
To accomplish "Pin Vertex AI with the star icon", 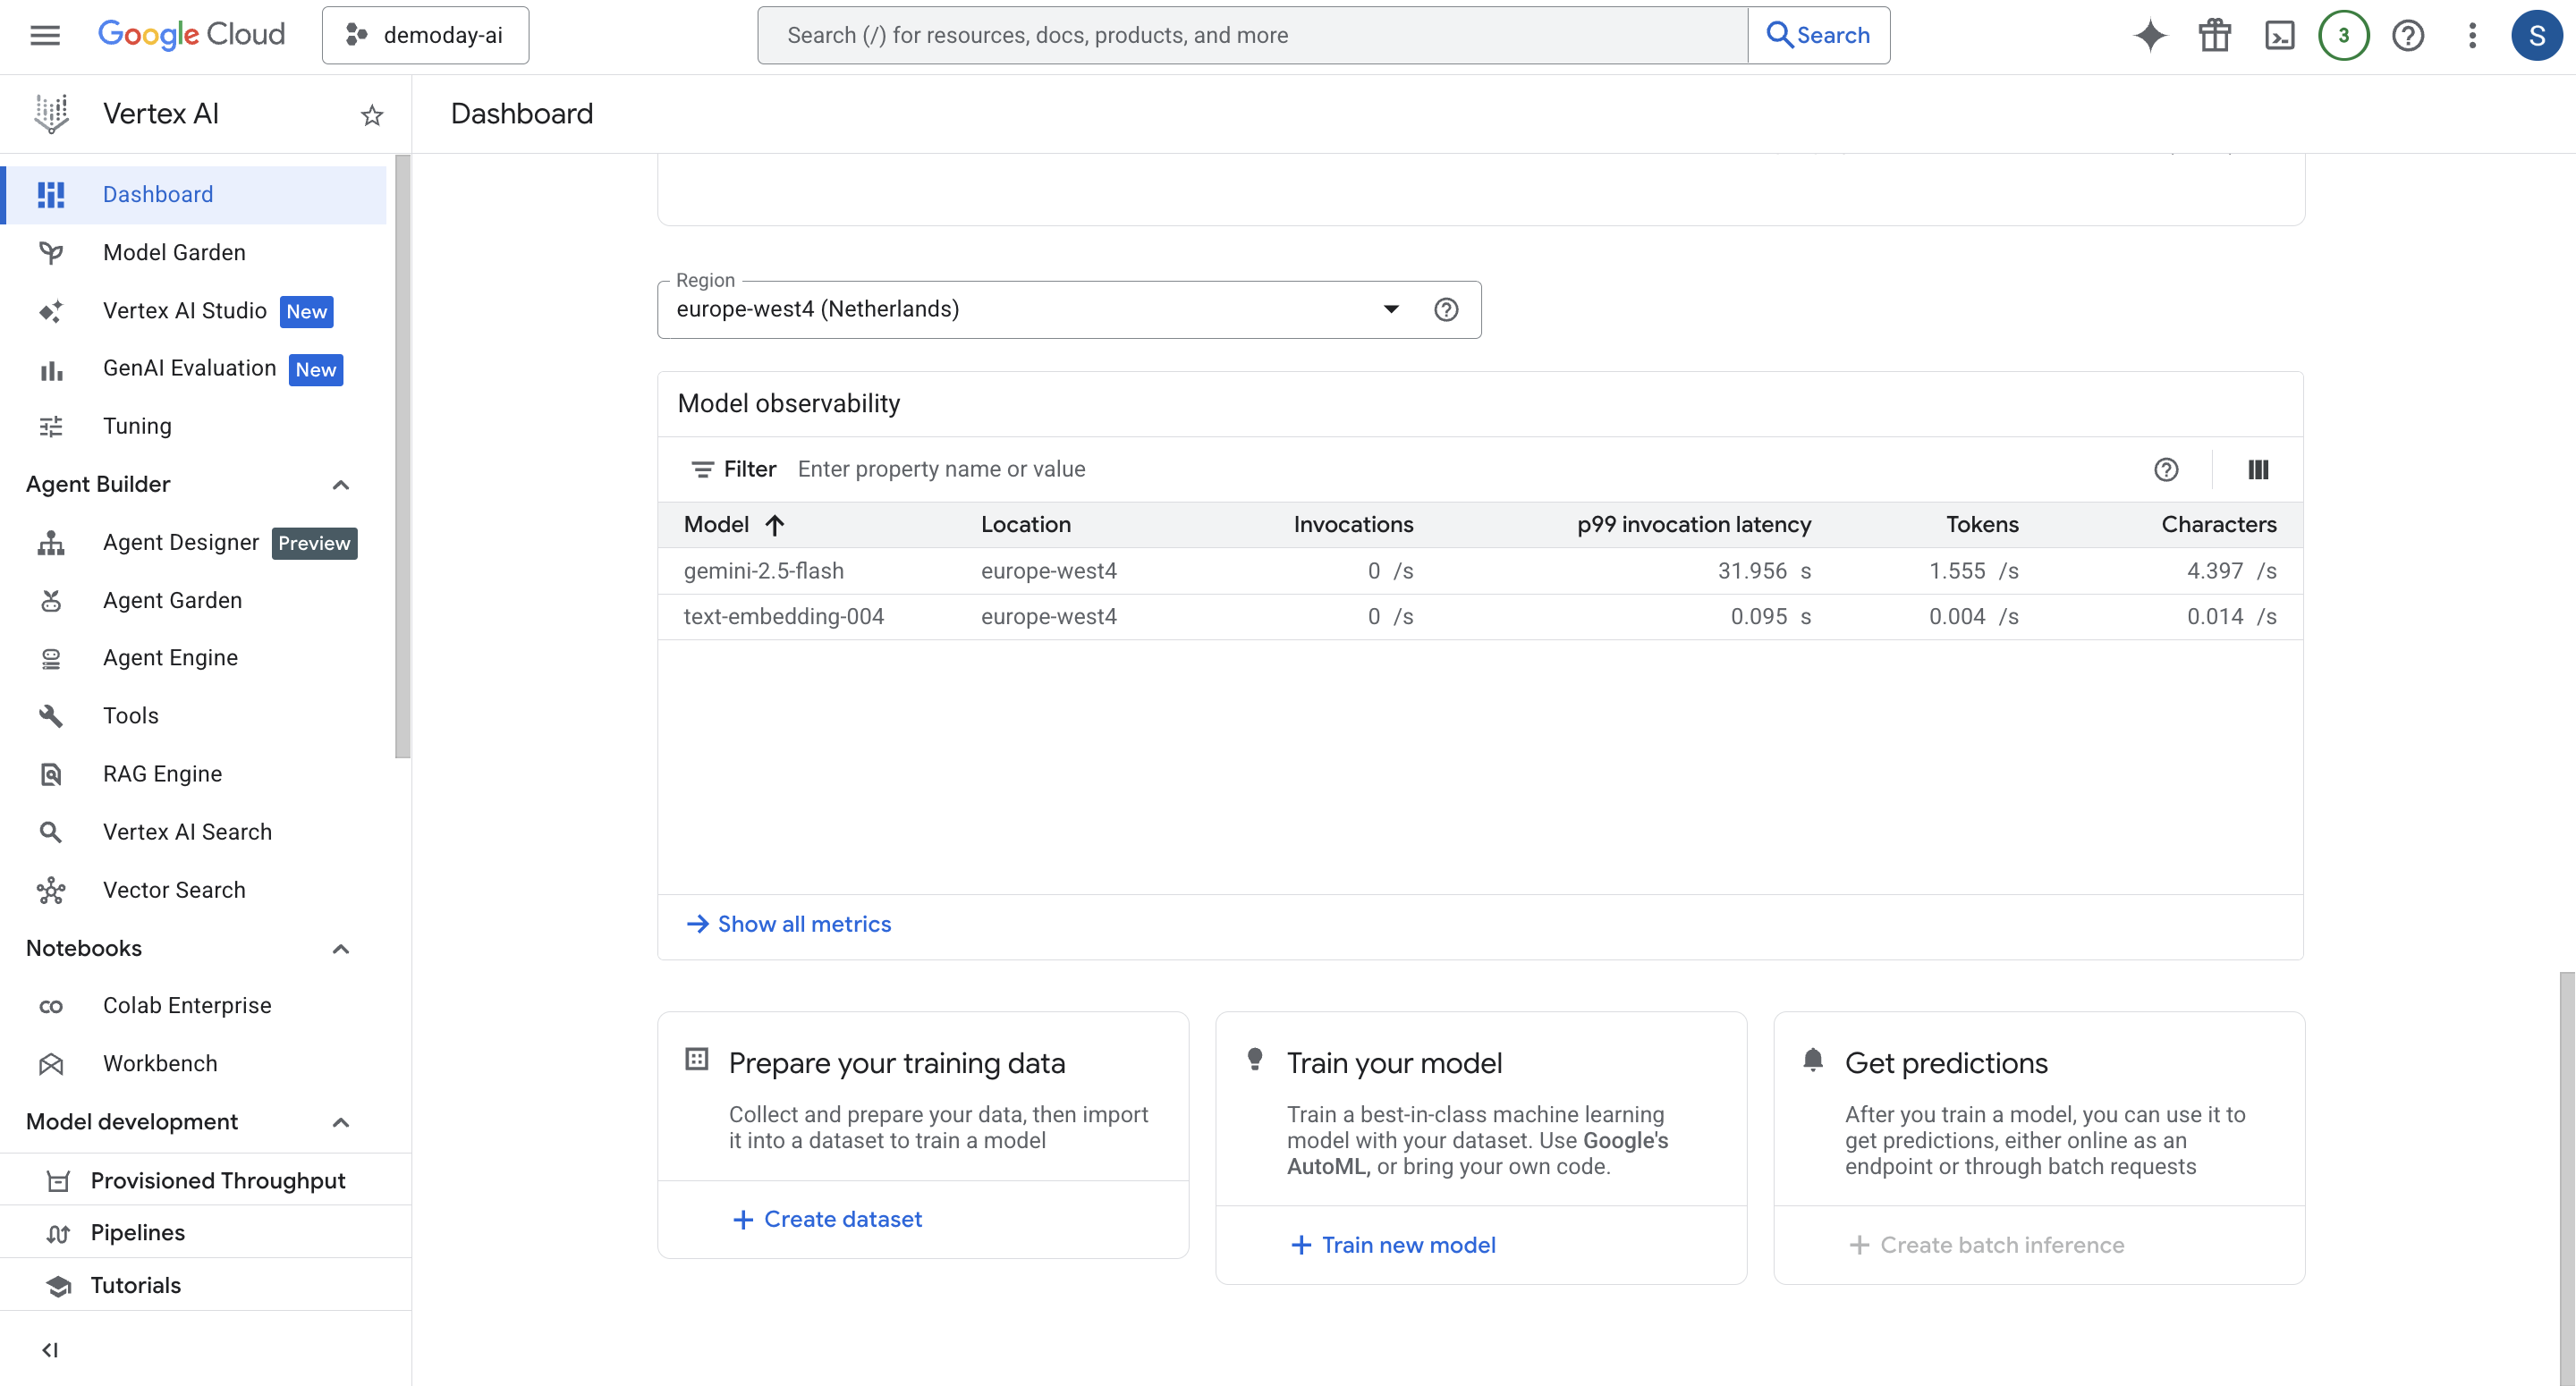I will pyautogui.click(x=372, y=115).
